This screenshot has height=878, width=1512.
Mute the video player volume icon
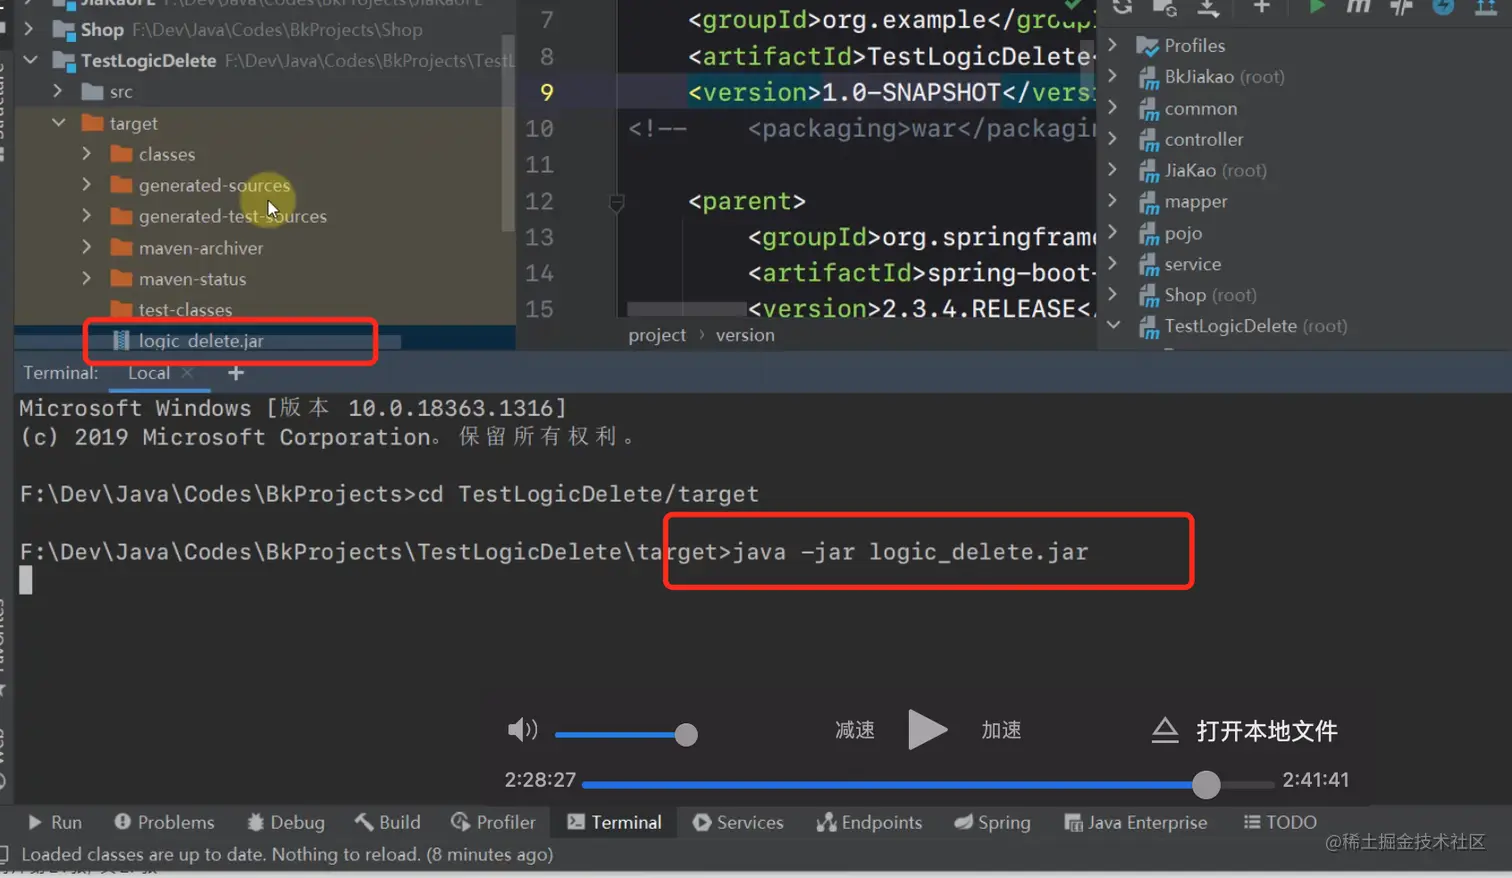(x=522, y=730)
